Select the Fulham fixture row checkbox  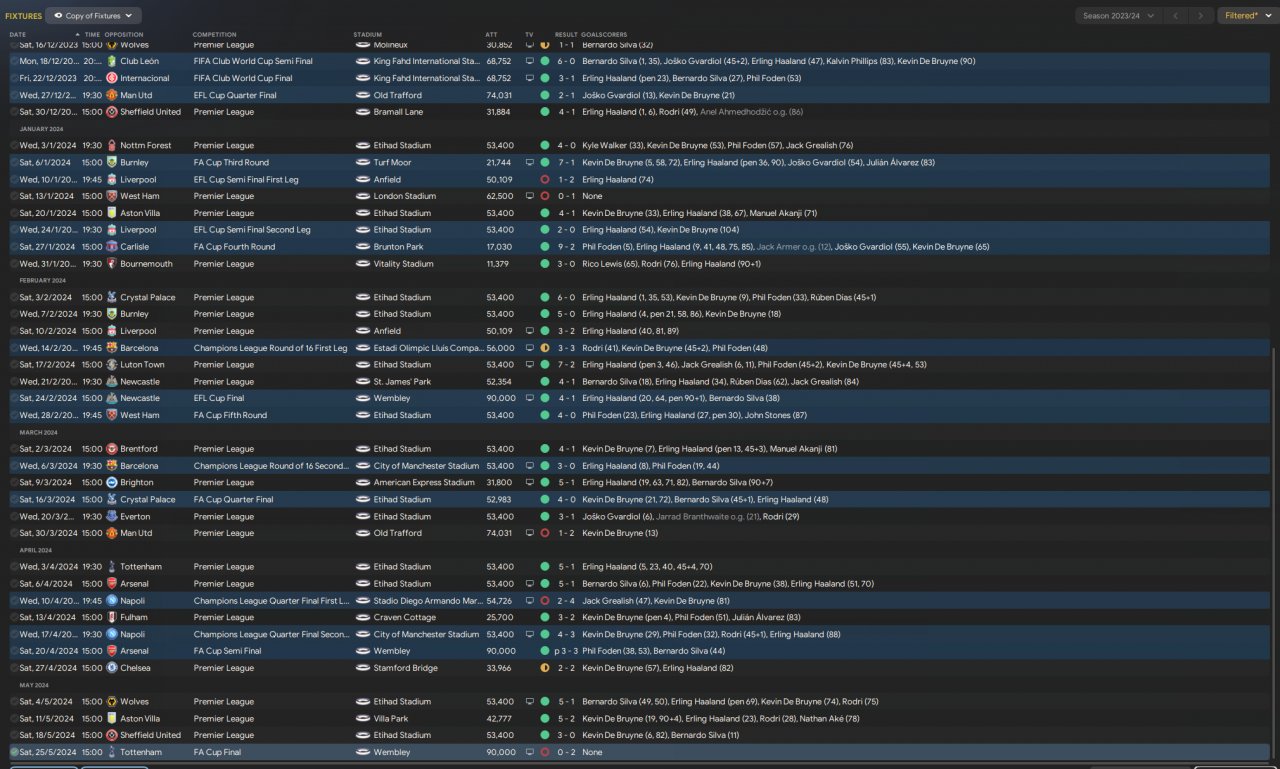coord(14,618)
